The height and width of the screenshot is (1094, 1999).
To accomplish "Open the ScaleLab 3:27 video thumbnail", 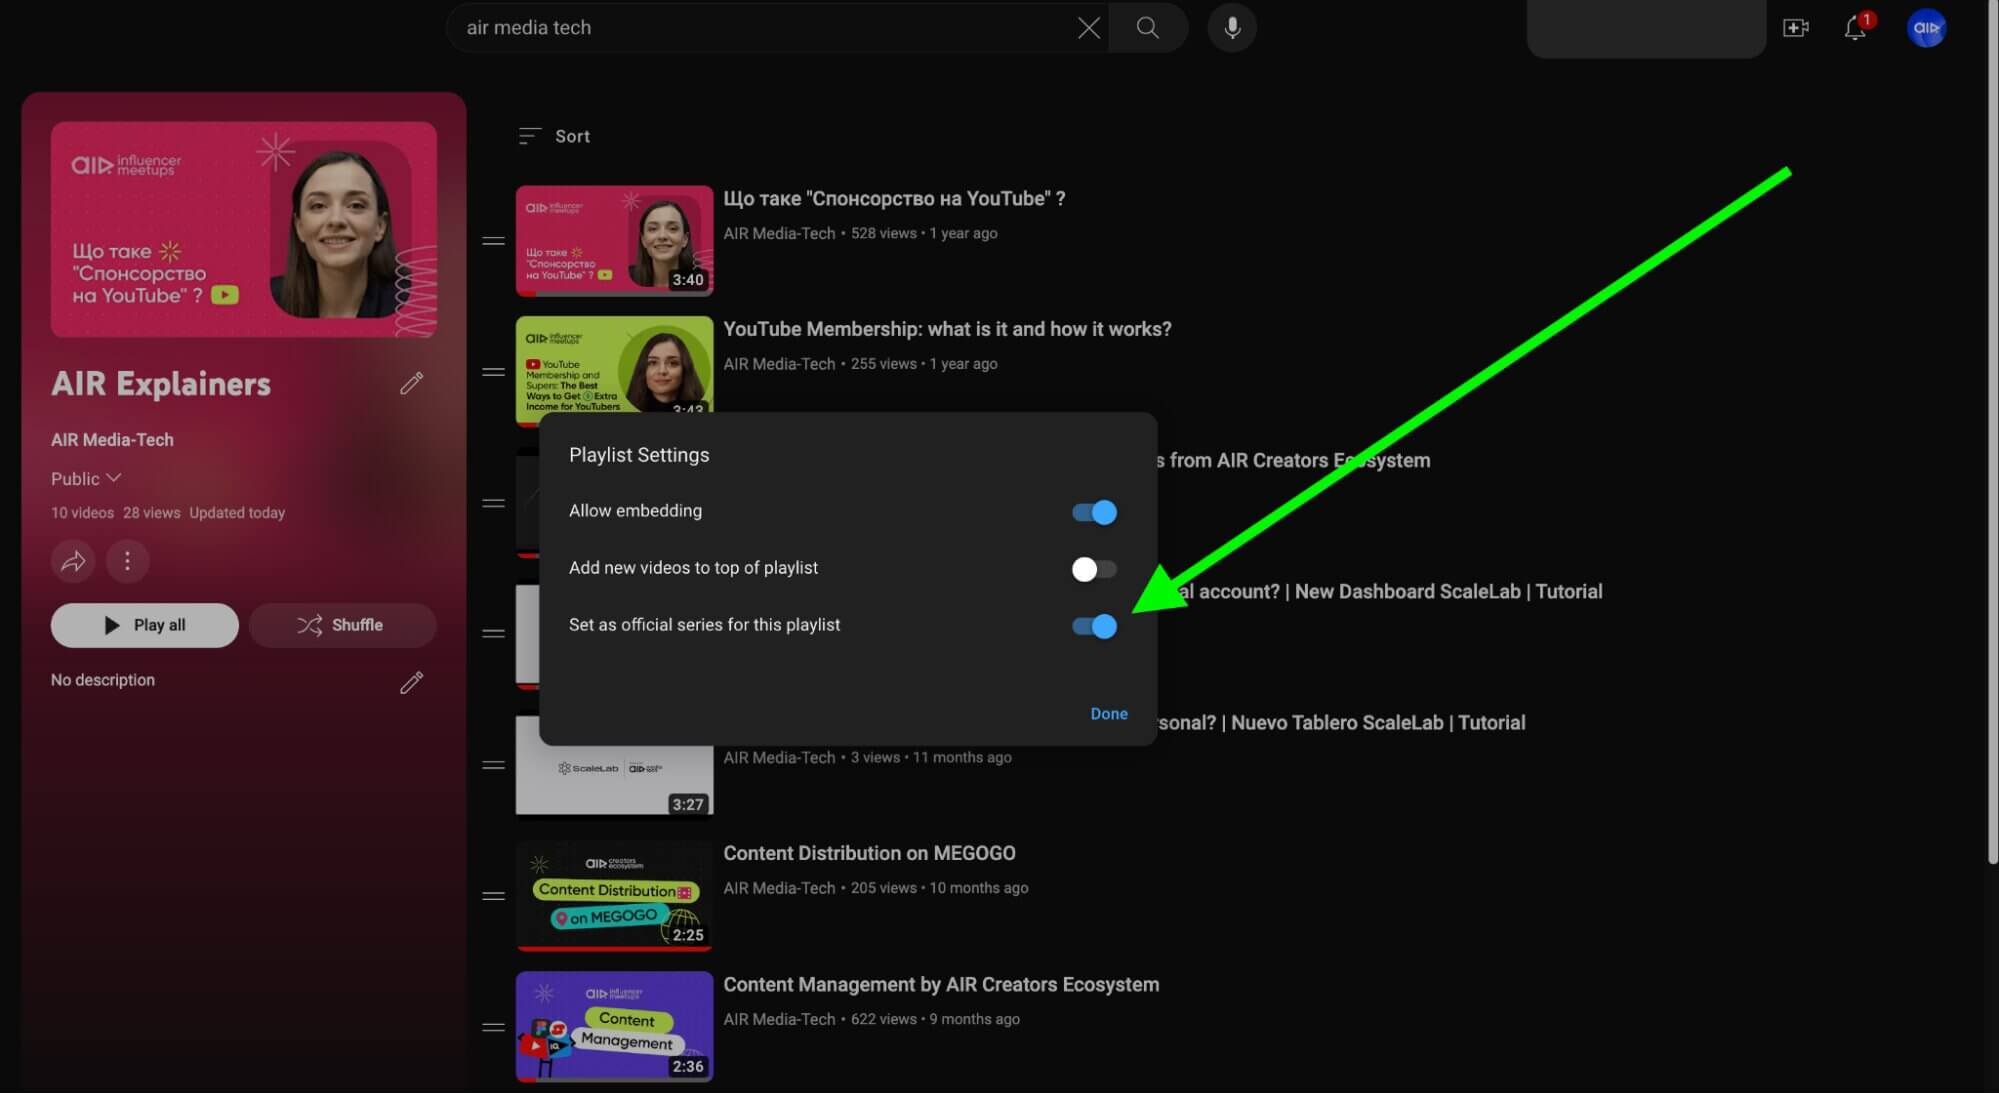I will (614, 780).
